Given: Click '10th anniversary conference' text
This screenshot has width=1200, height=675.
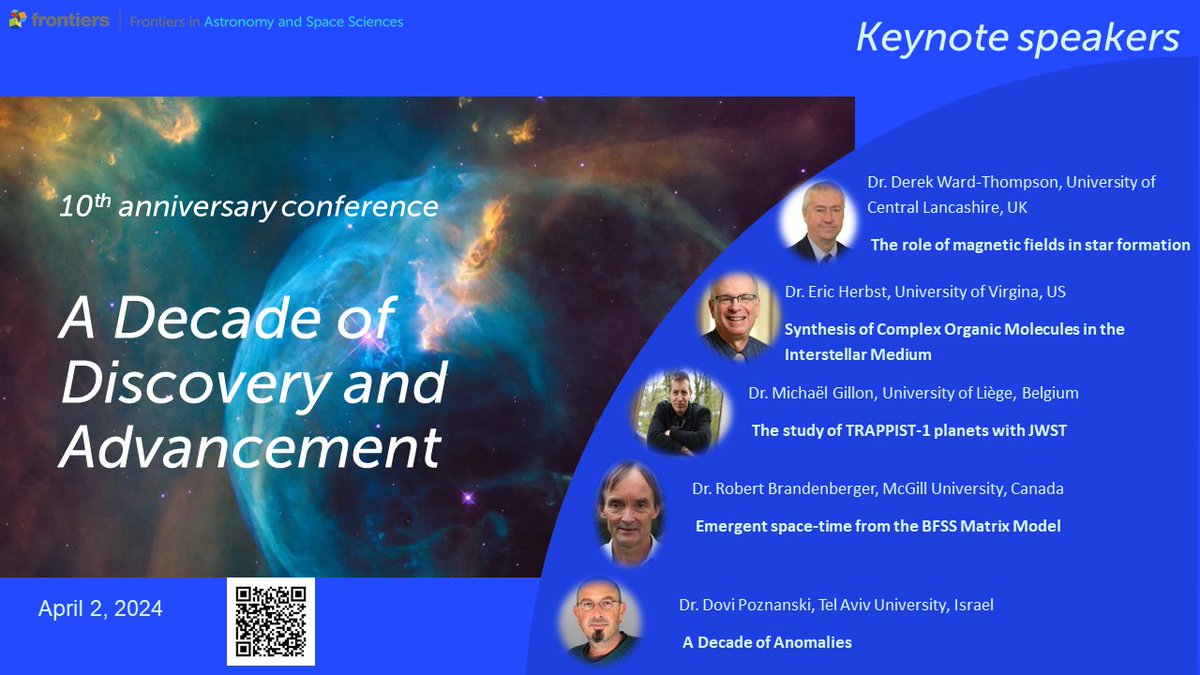Looking at the screenshot, I should 248,206.
